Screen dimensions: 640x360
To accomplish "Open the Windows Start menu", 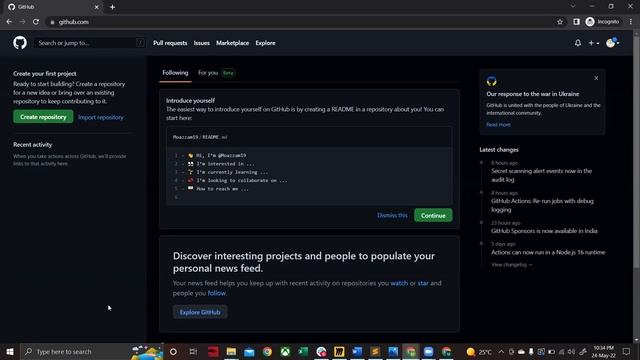I will [10, 351].
